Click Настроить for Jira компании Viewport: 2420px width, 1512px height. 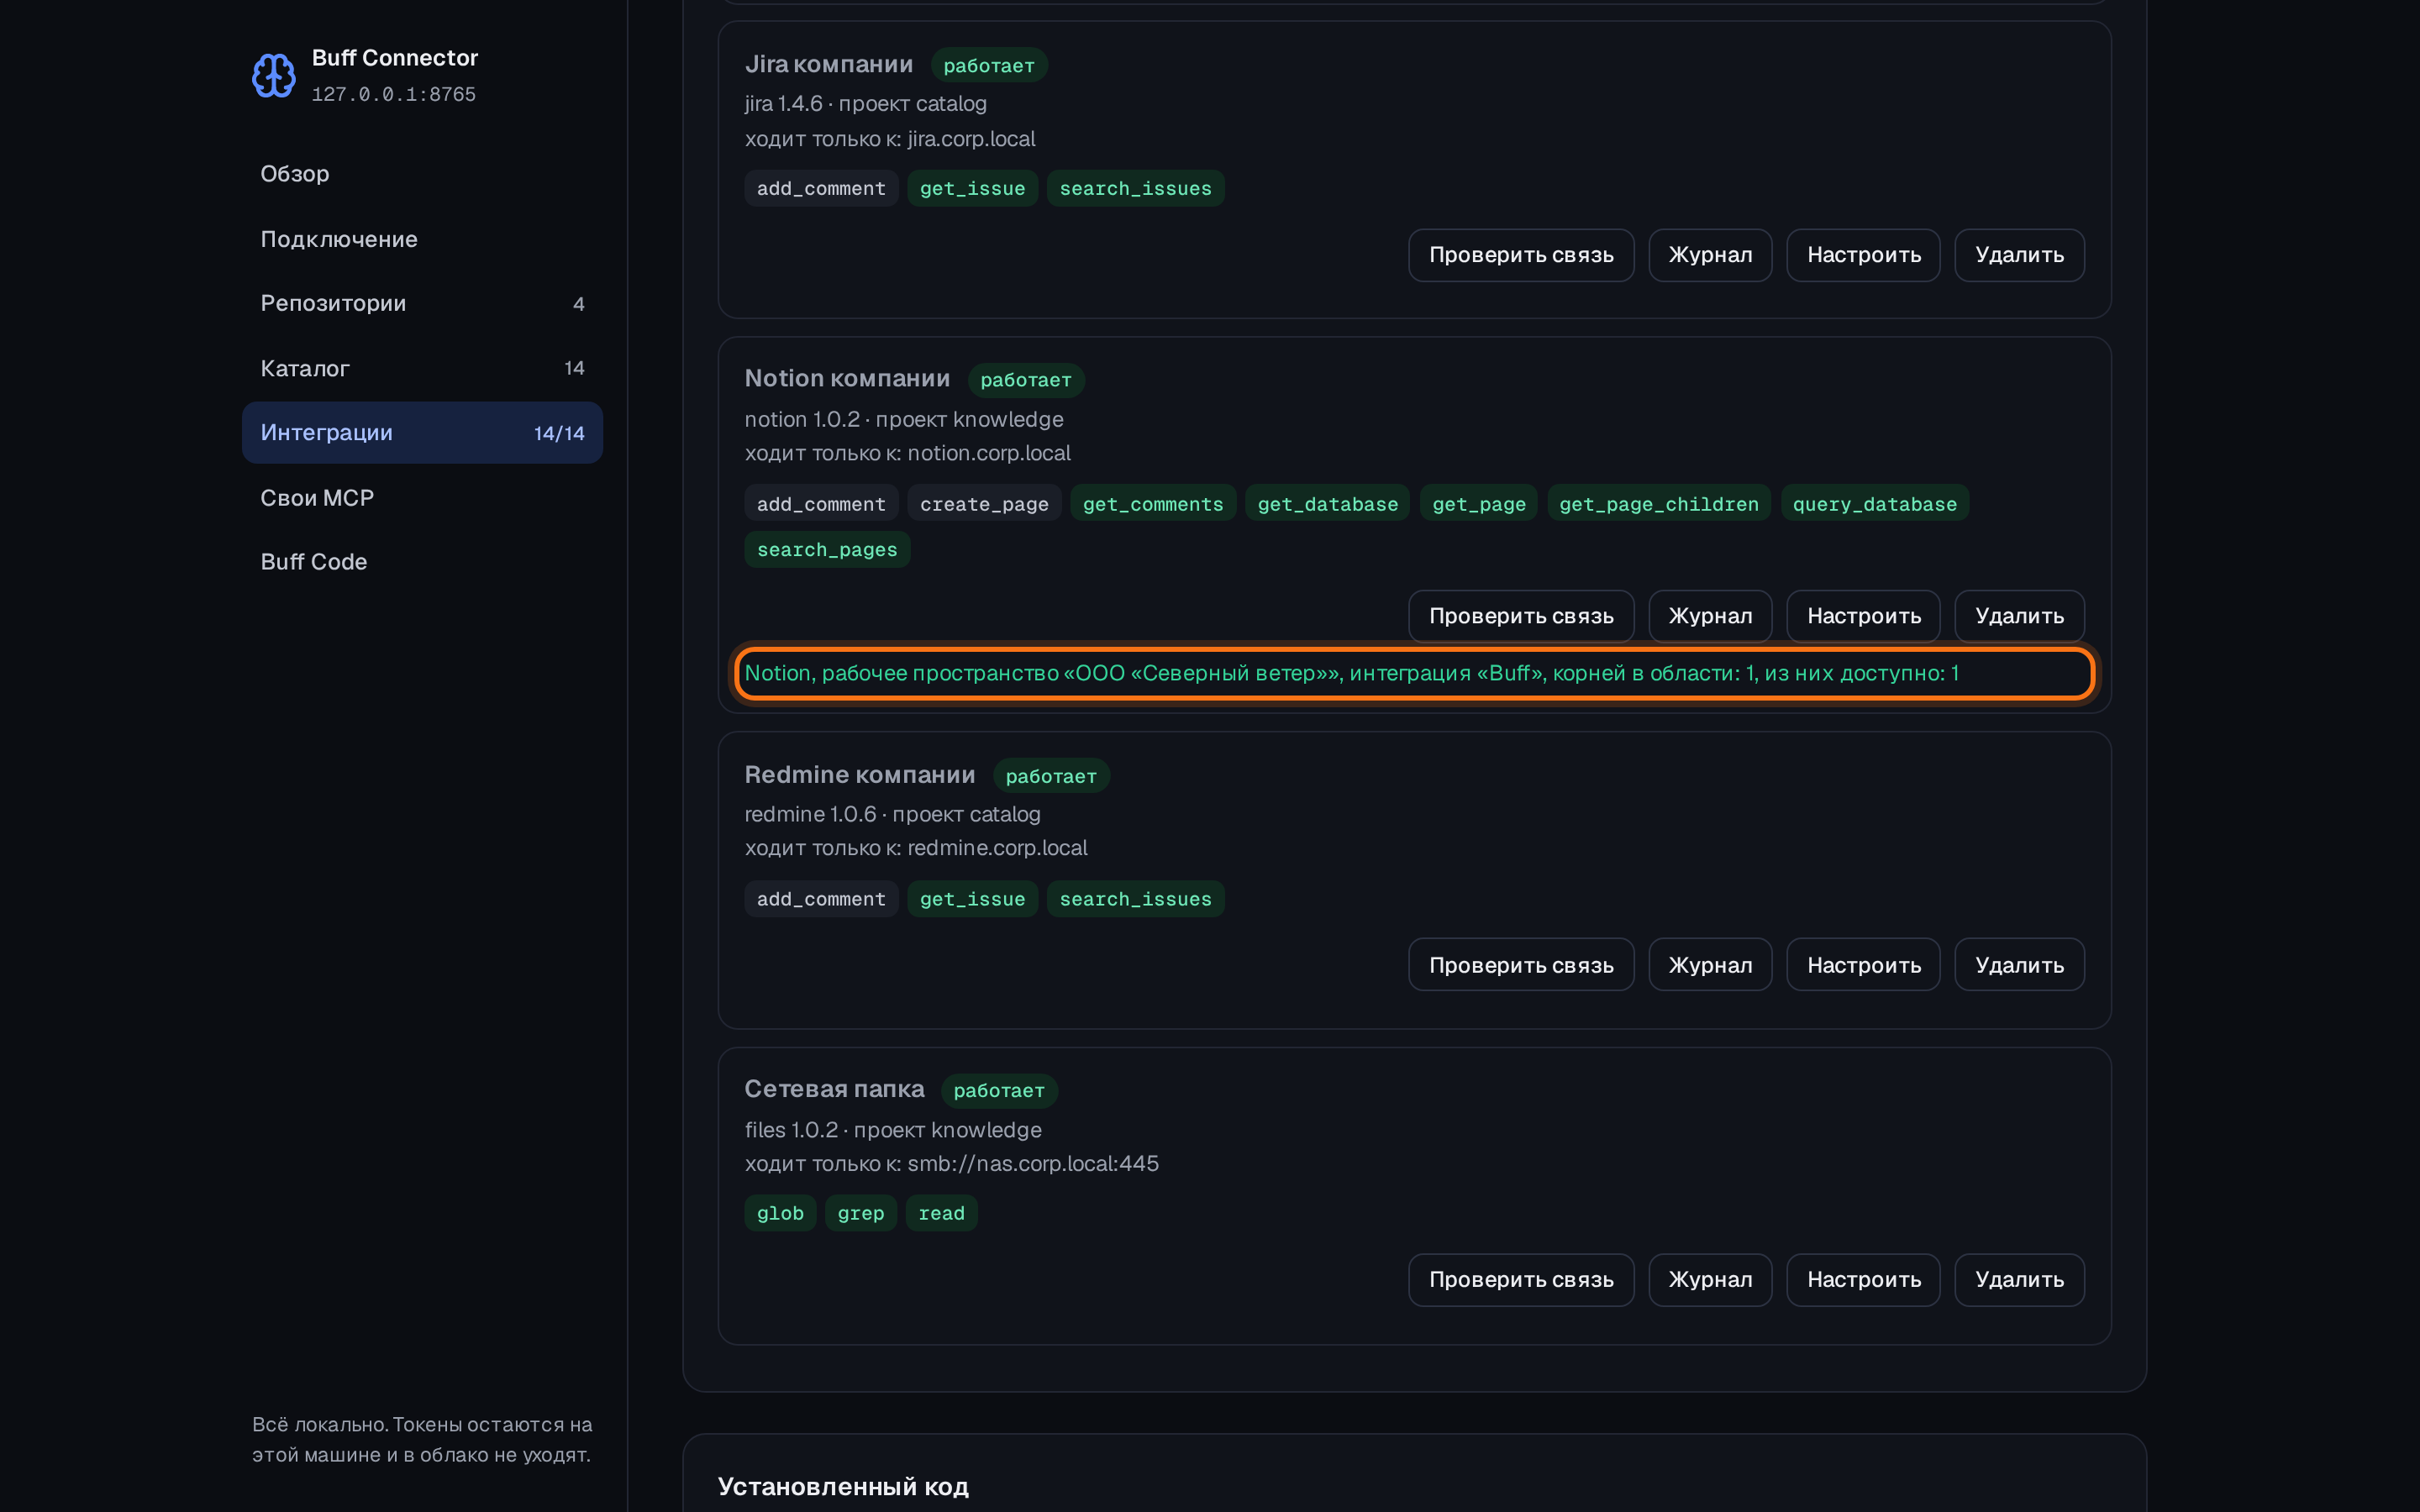coord(1863,255)
